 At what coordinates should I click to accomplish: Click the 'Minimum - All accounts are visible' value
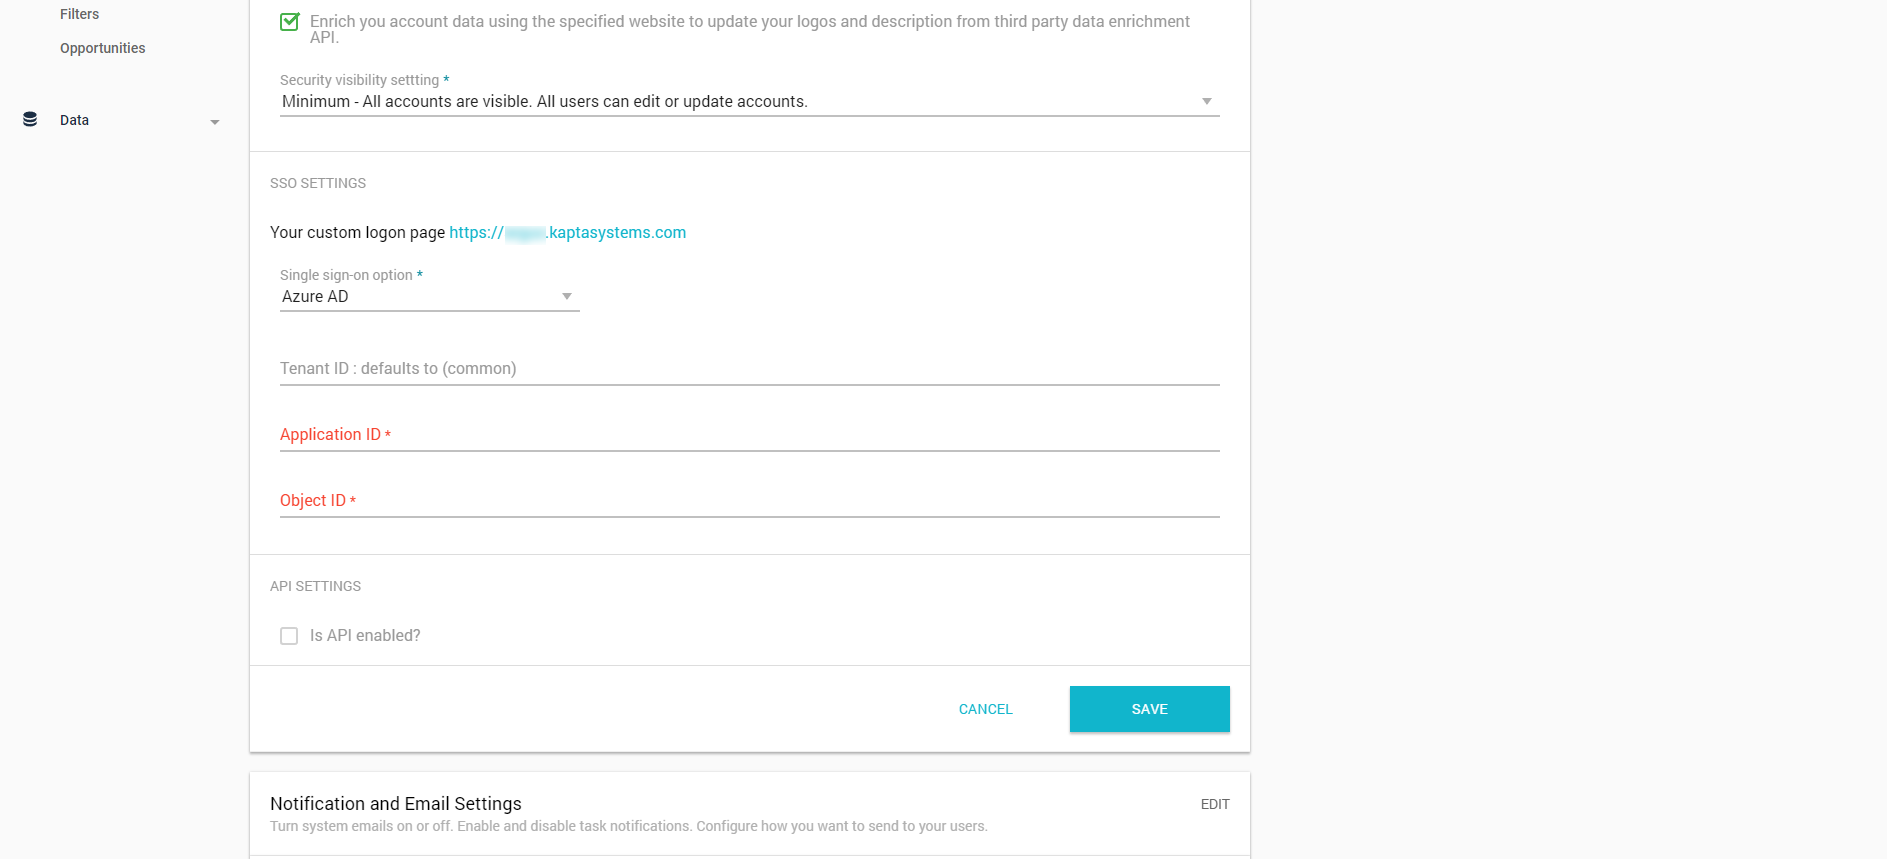[545, 100]
